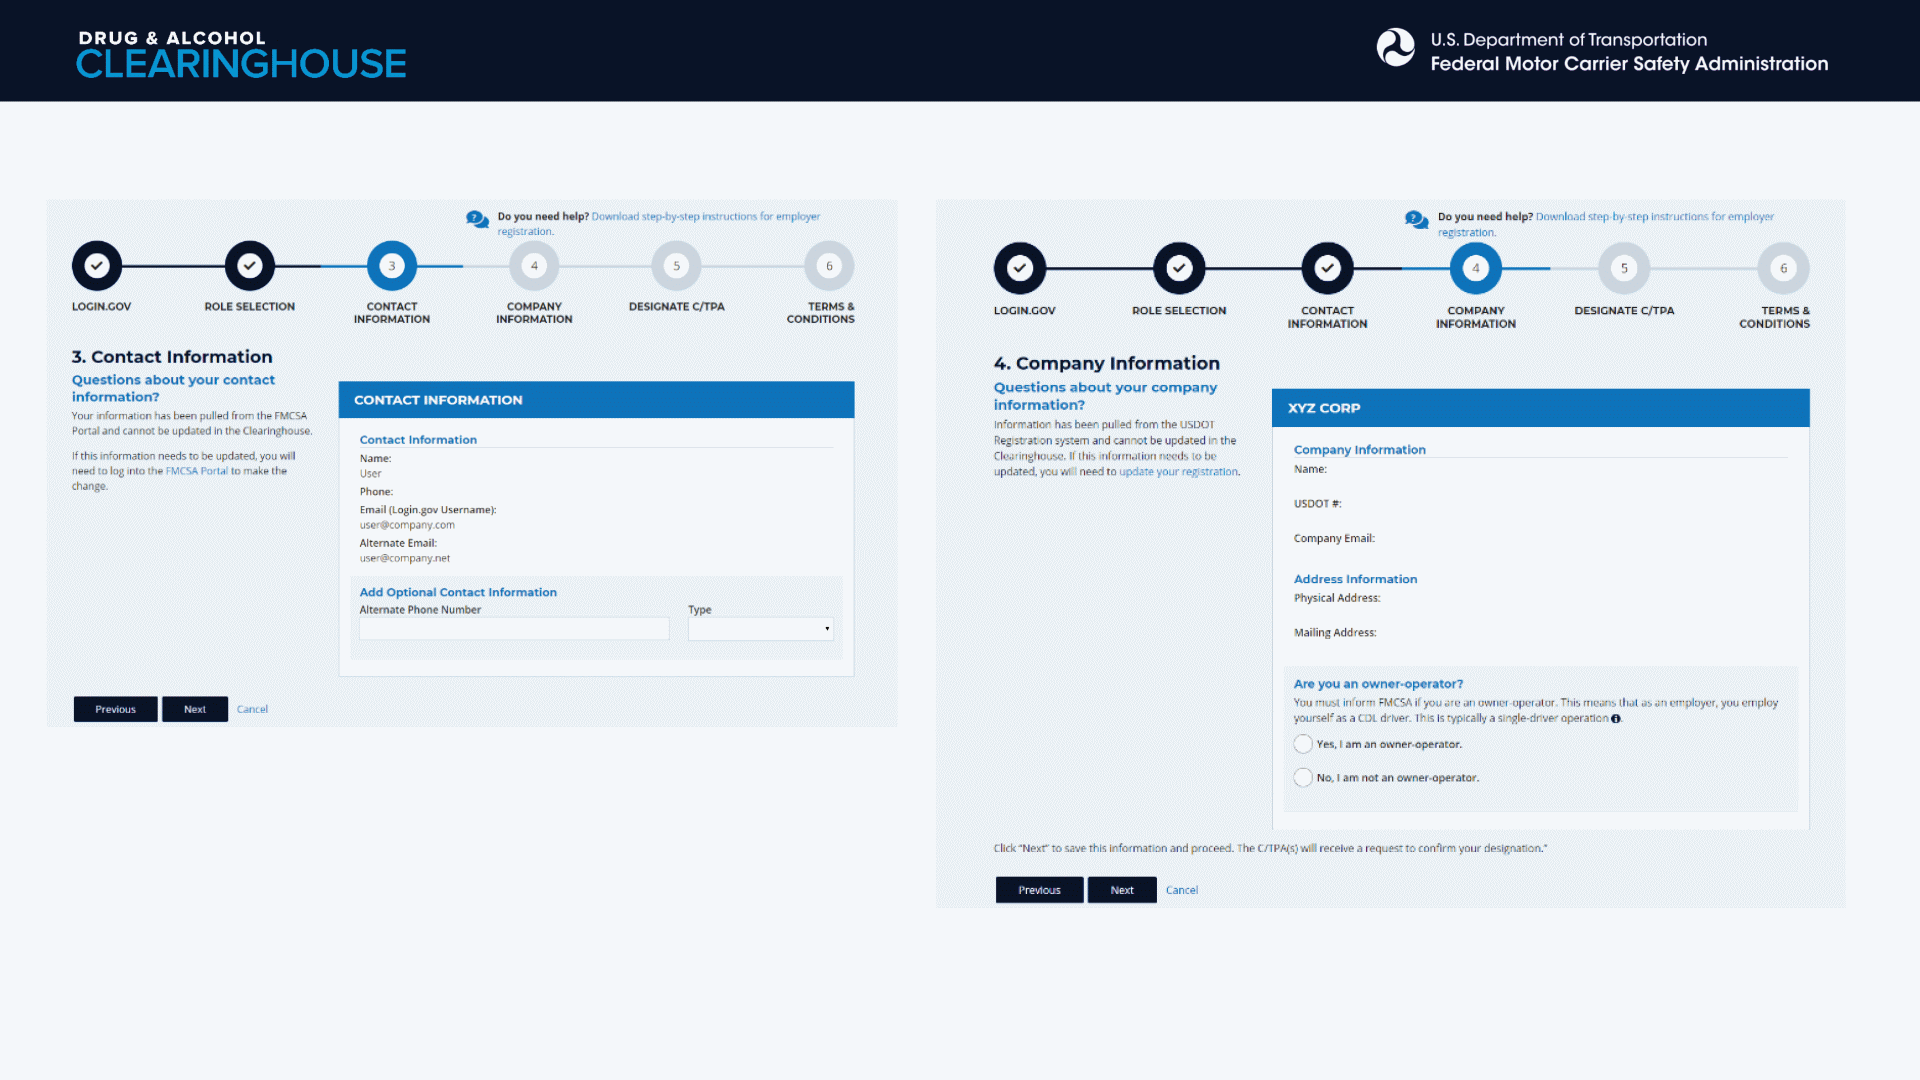The height and width of the screenshot is (1080, 1920).
Task: Click the Role Selection checkmark step in left panel
Action: pos(249,266)
